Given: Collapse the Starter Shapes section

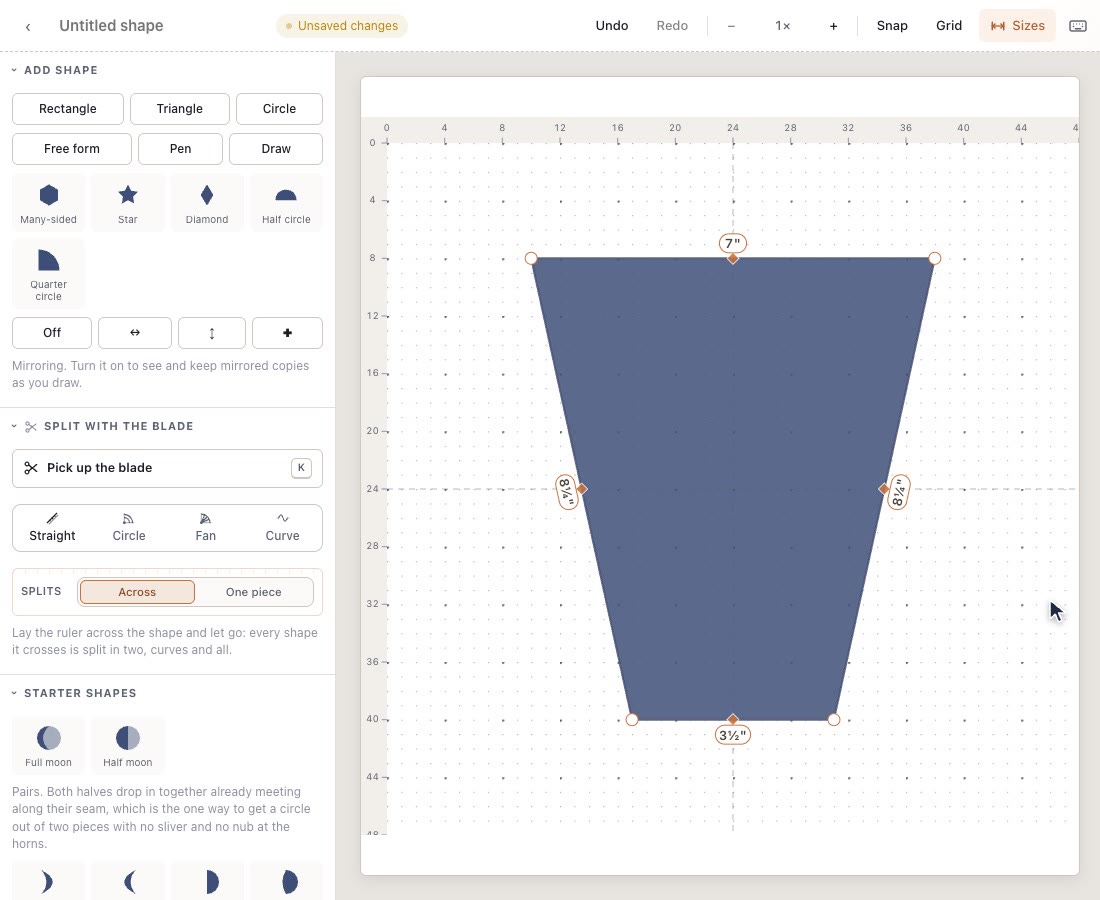Looking at the screenshot, I should (74, 693).
